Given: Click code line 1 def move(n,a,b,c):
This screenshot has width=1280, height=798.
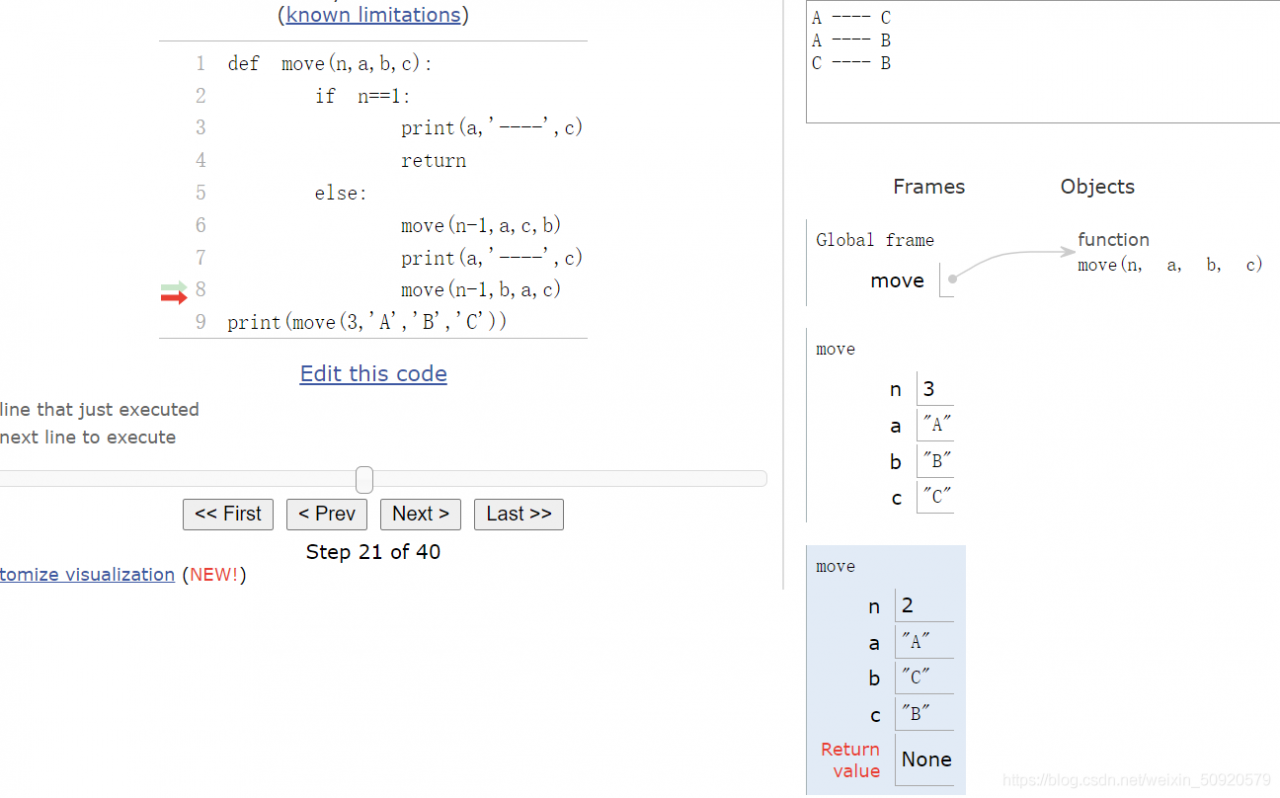Looking at the screenshot, I should 330,64.
